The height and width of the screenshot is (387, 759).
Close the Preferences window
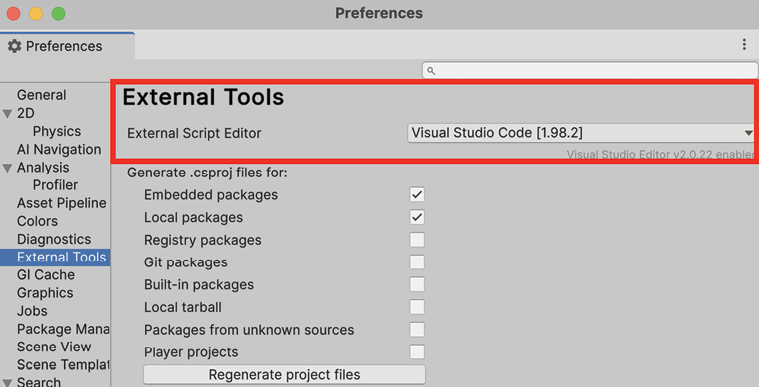click(x=14, y=14)
